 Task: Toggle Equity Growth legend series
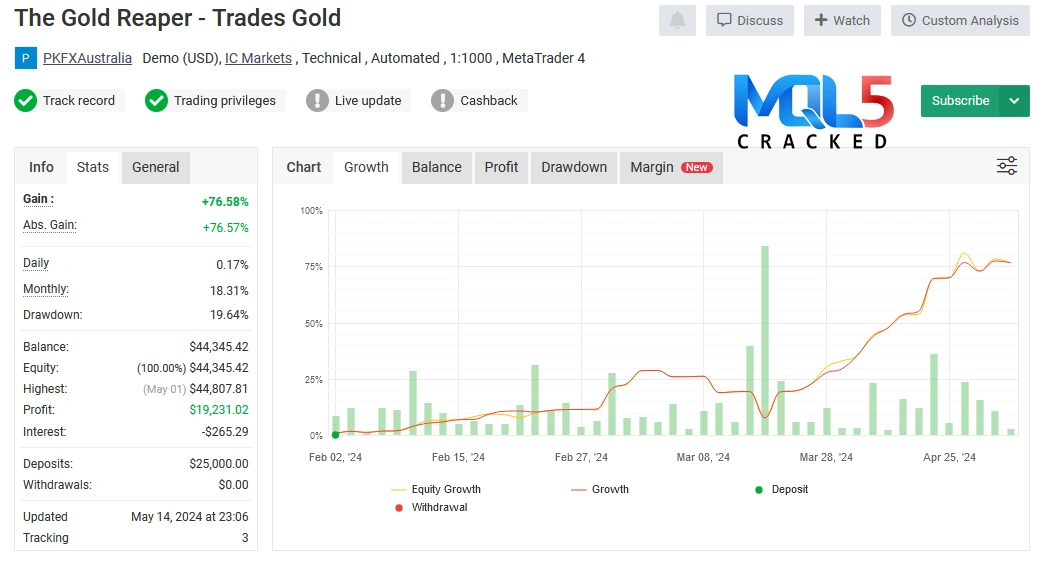click(436, 489)
